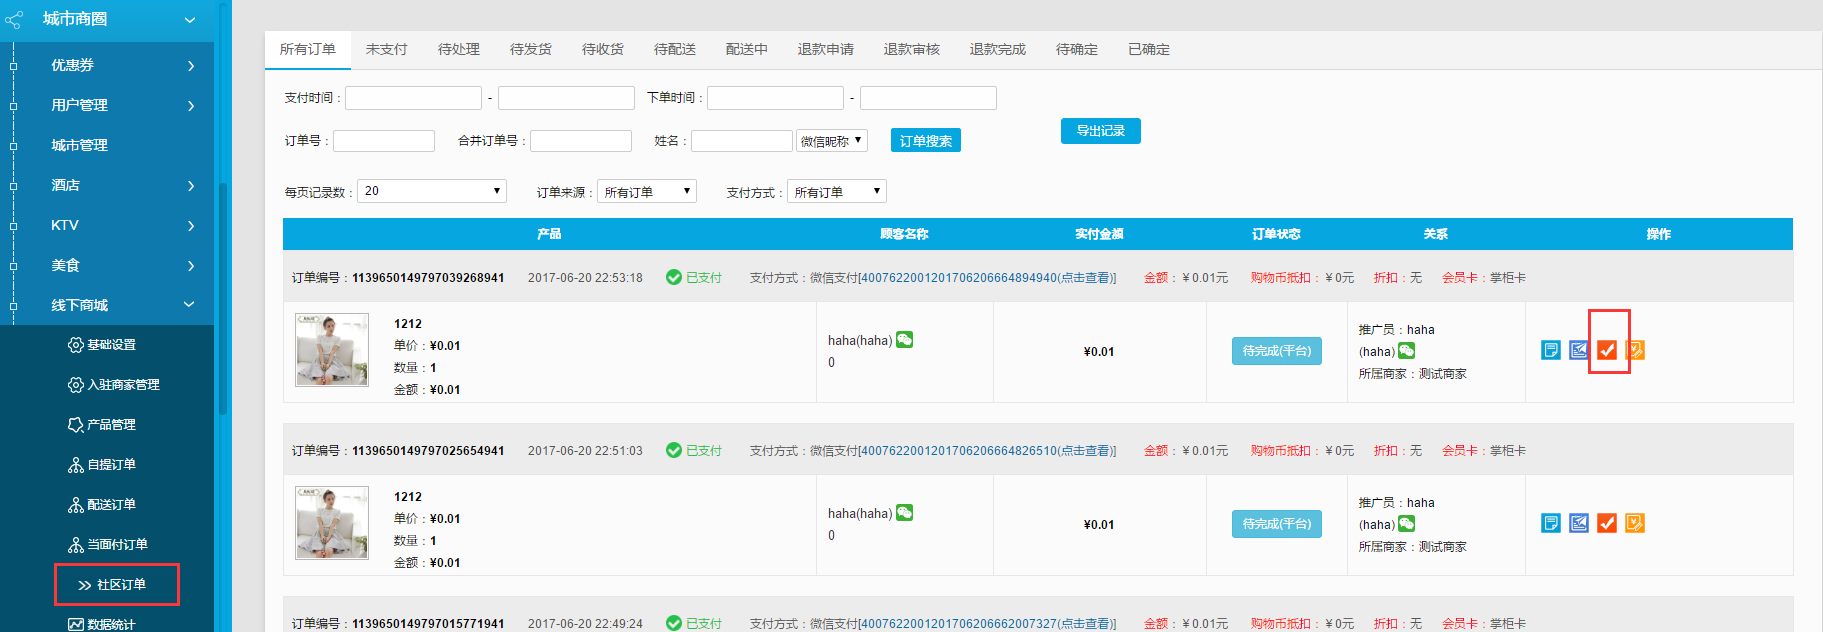
Task: Click 待完成(平台) status button for order 268941
Action: pyautogui.click(x=1277, y=351)
